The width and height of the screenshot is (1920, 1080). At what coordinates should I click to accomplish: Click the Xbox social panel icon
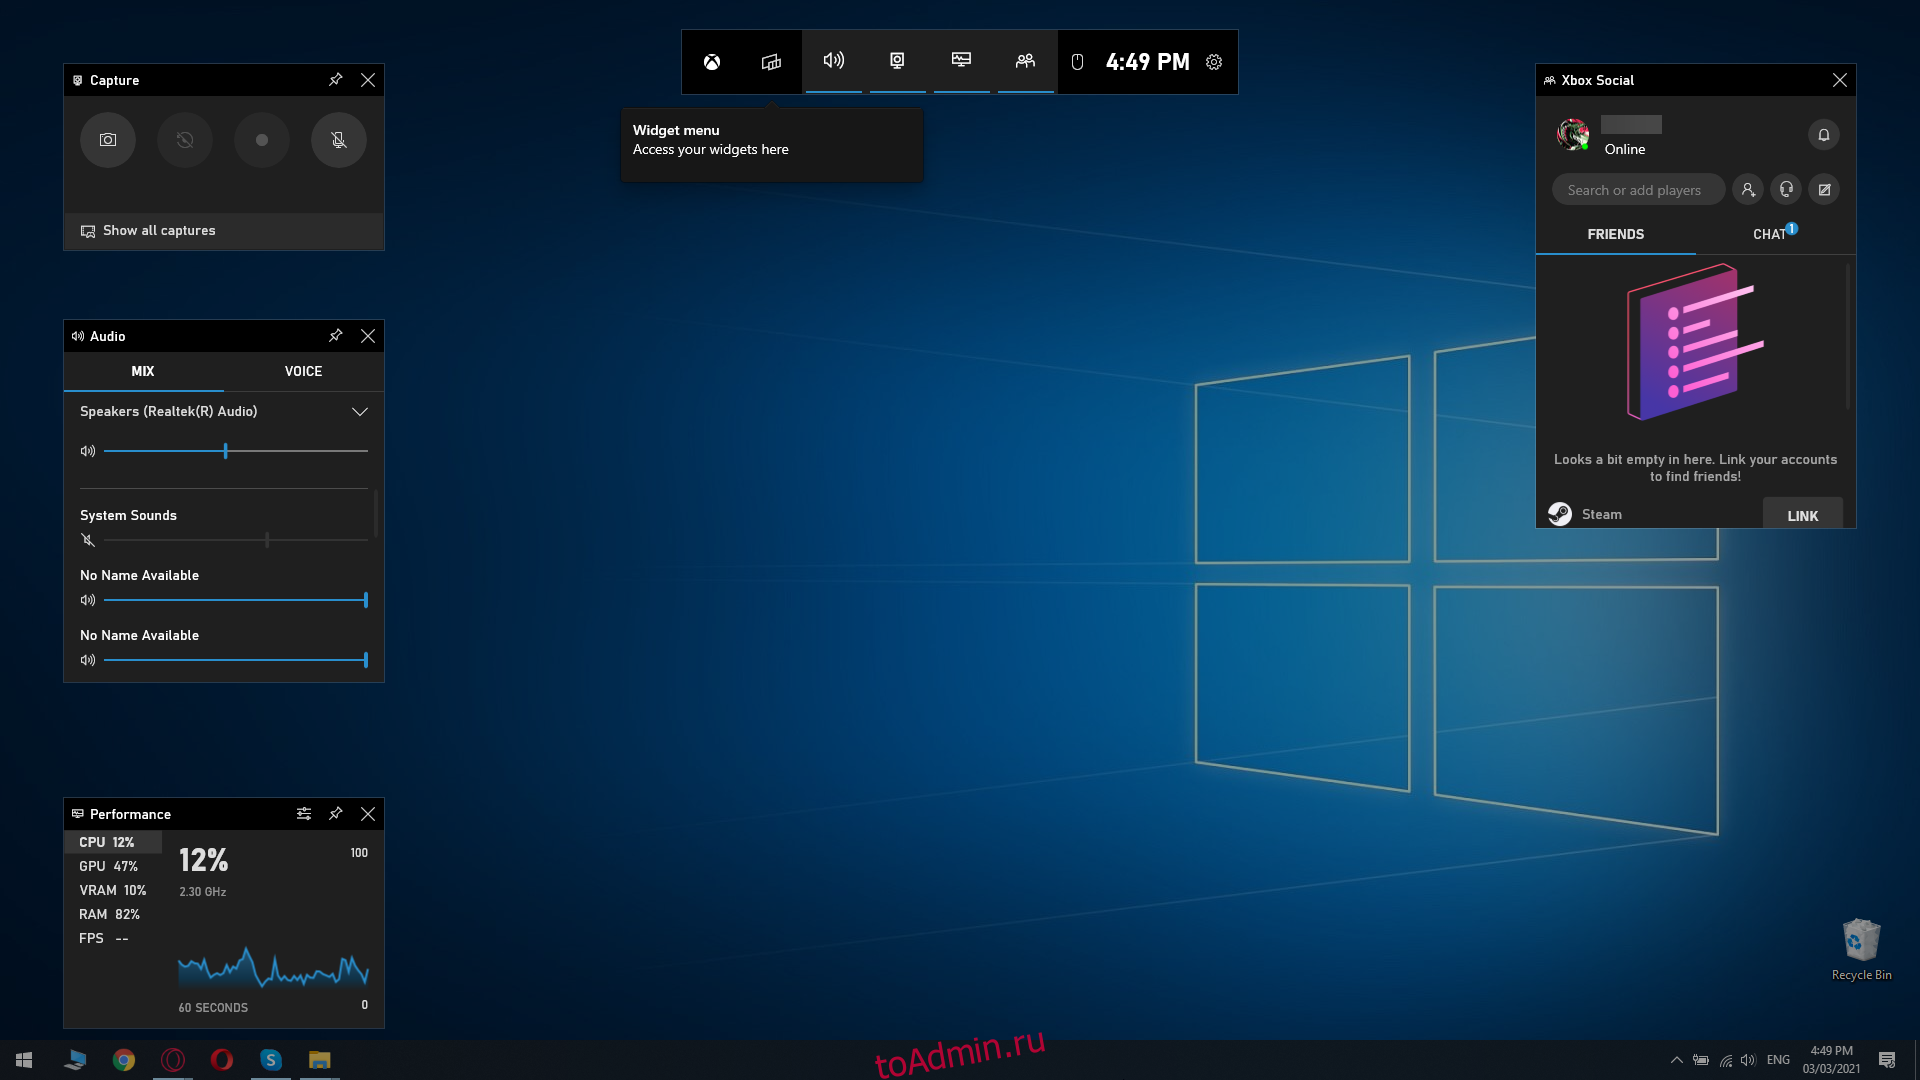[1025, 61]
